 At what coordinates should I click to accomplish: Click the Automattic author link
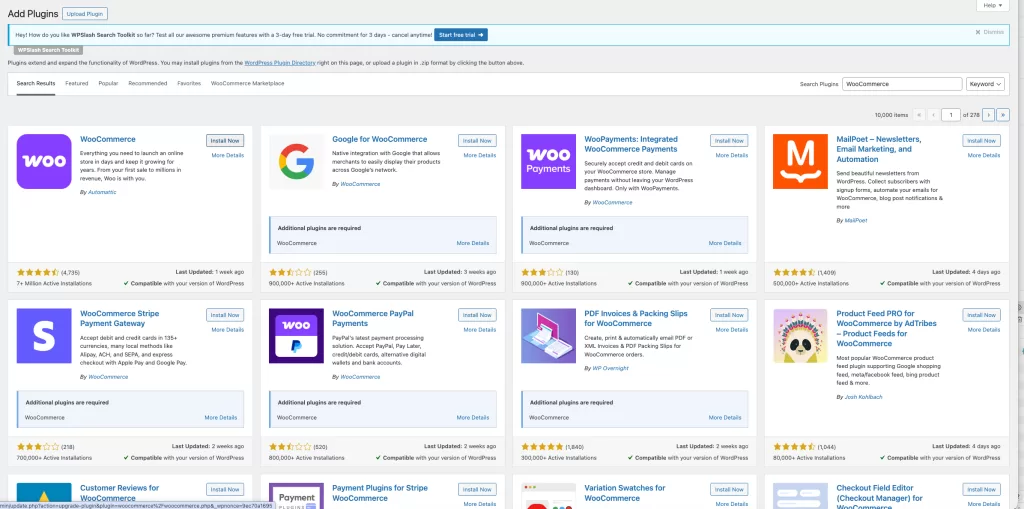point(102,192)
